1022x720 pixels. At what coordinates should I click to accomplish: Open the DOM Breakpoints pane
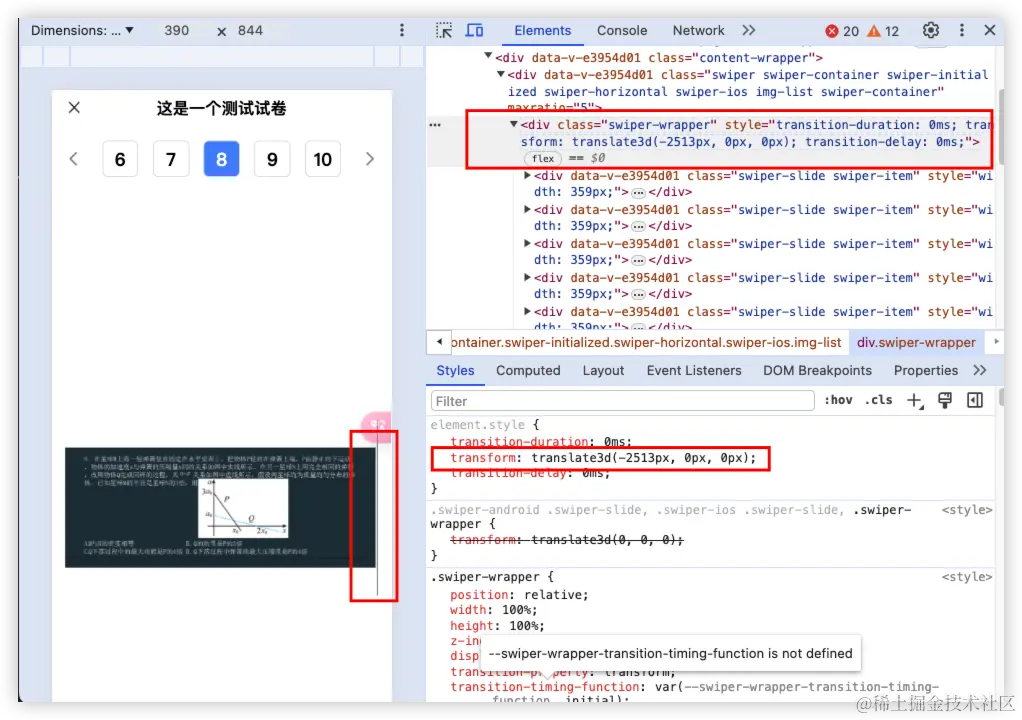coord(817,370)
